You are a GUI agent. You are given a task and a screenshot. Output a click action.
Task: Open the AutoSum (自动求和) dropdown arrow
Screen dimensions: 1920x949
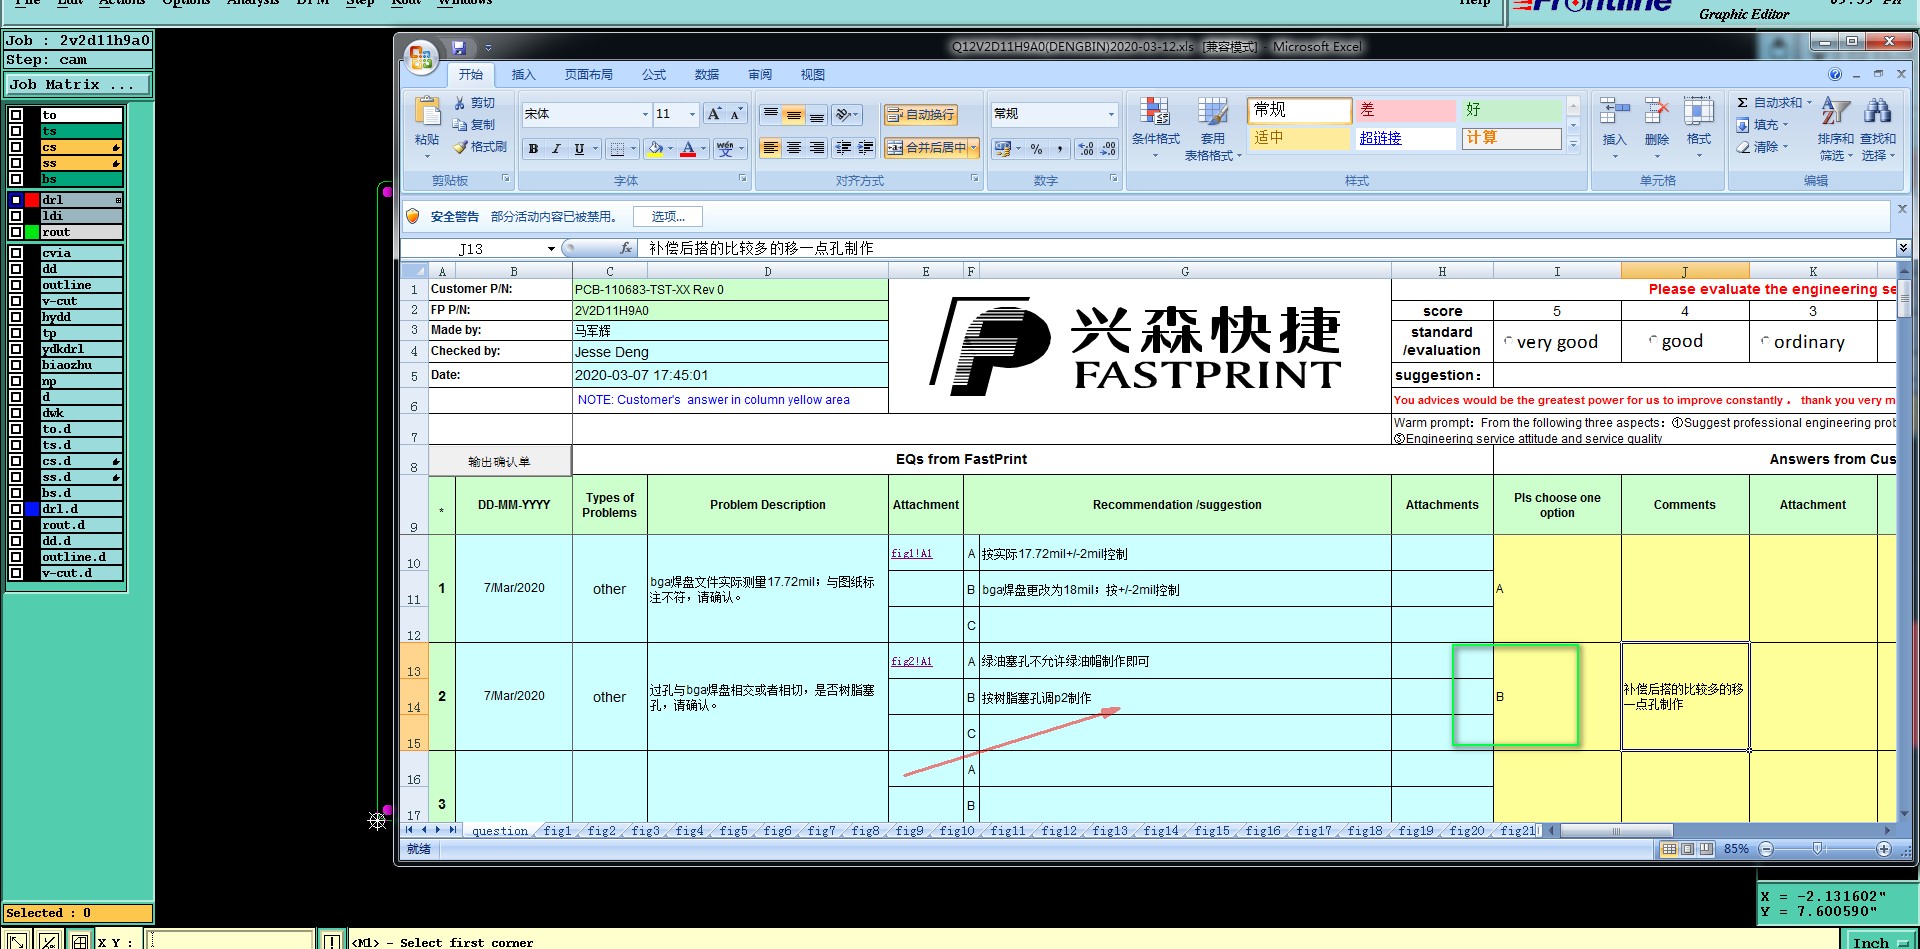1809,103
